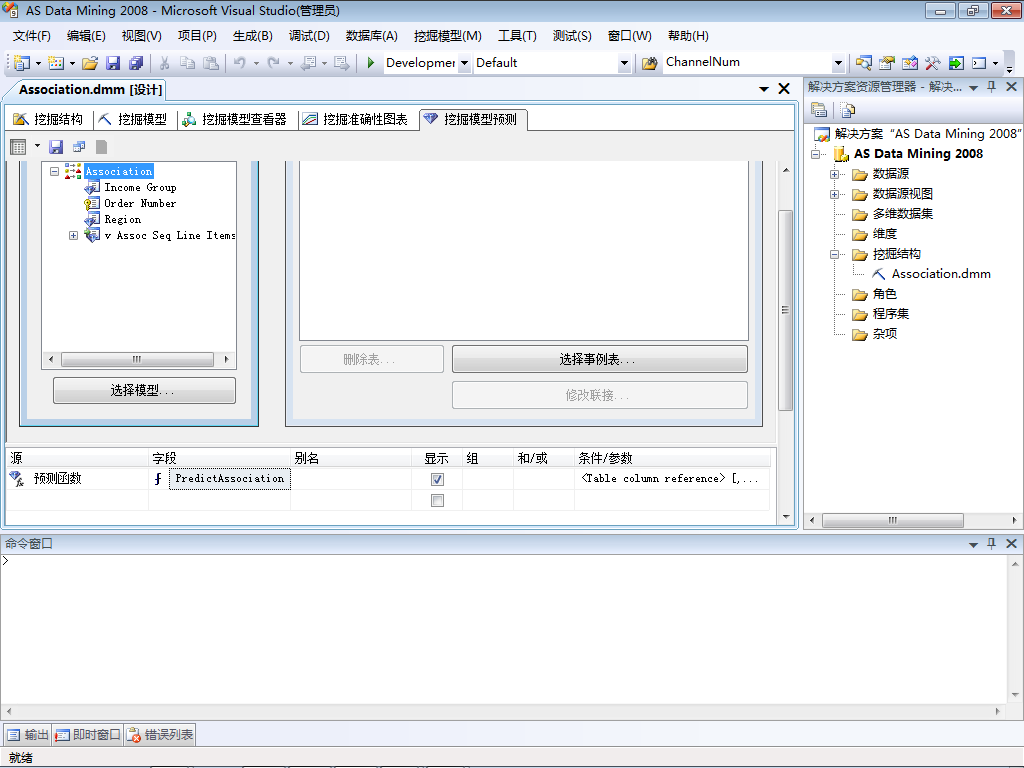
Task: Switch to the 挖掘模型查看器 tab
Action: (234, 119)
